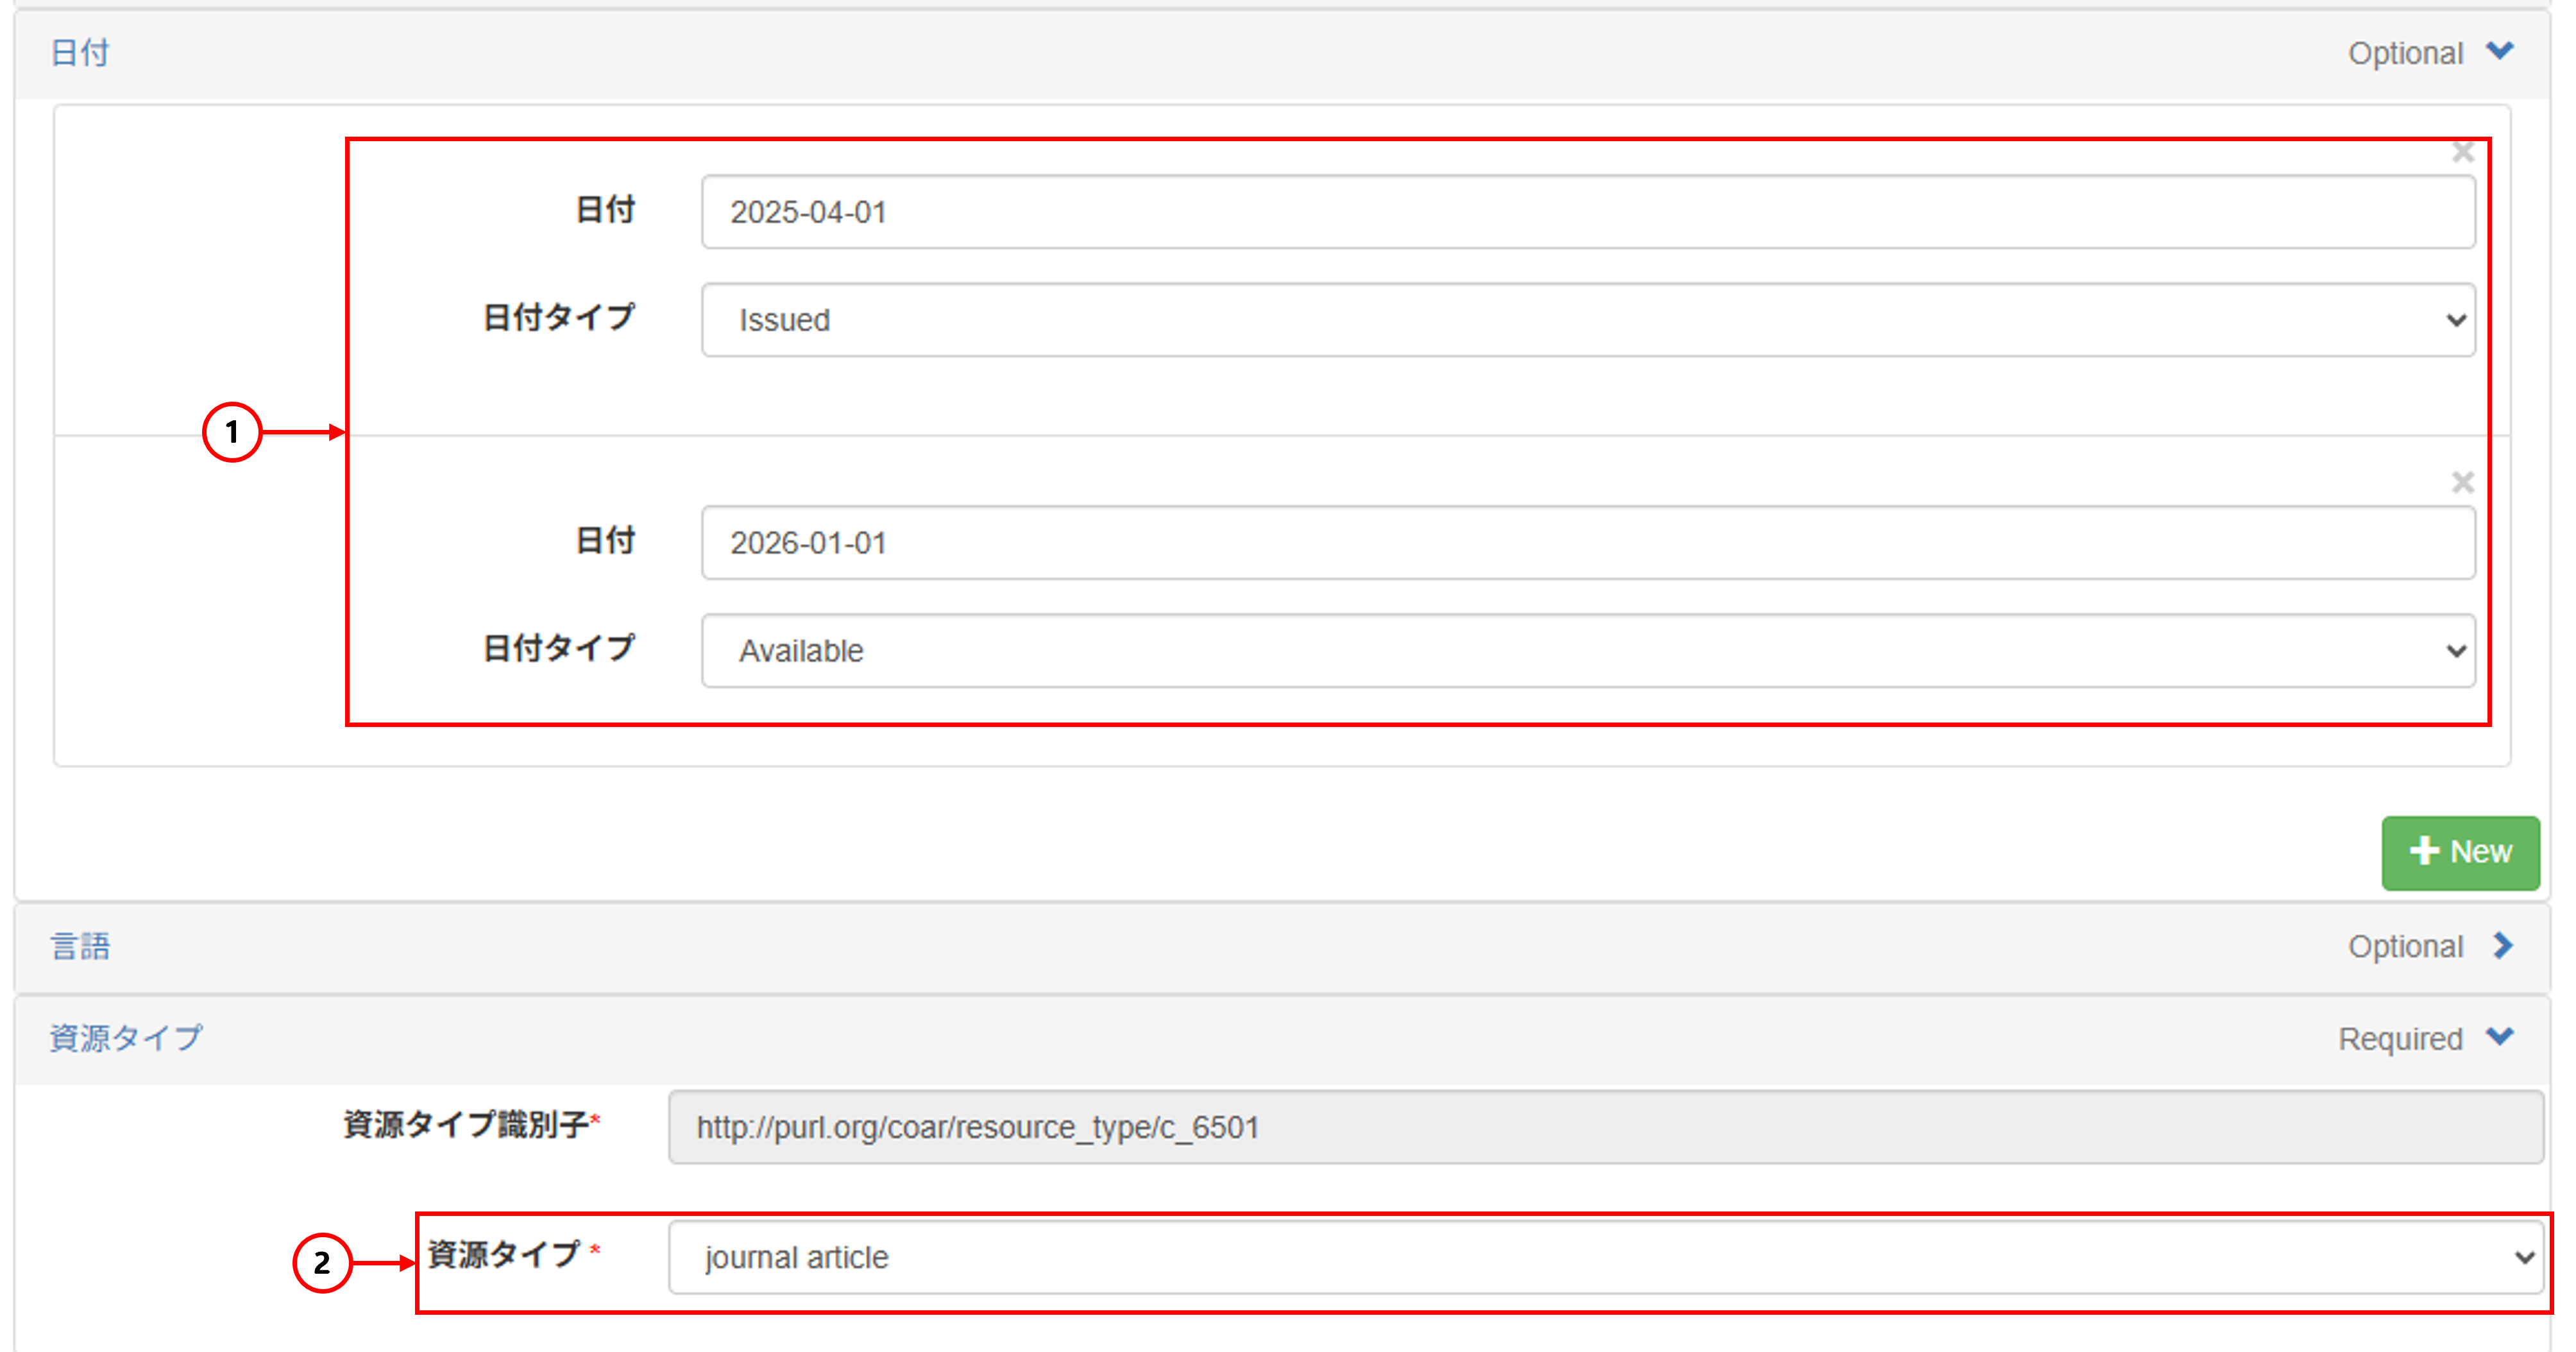Click the 日付 section header title

click(x=80, y=52)
